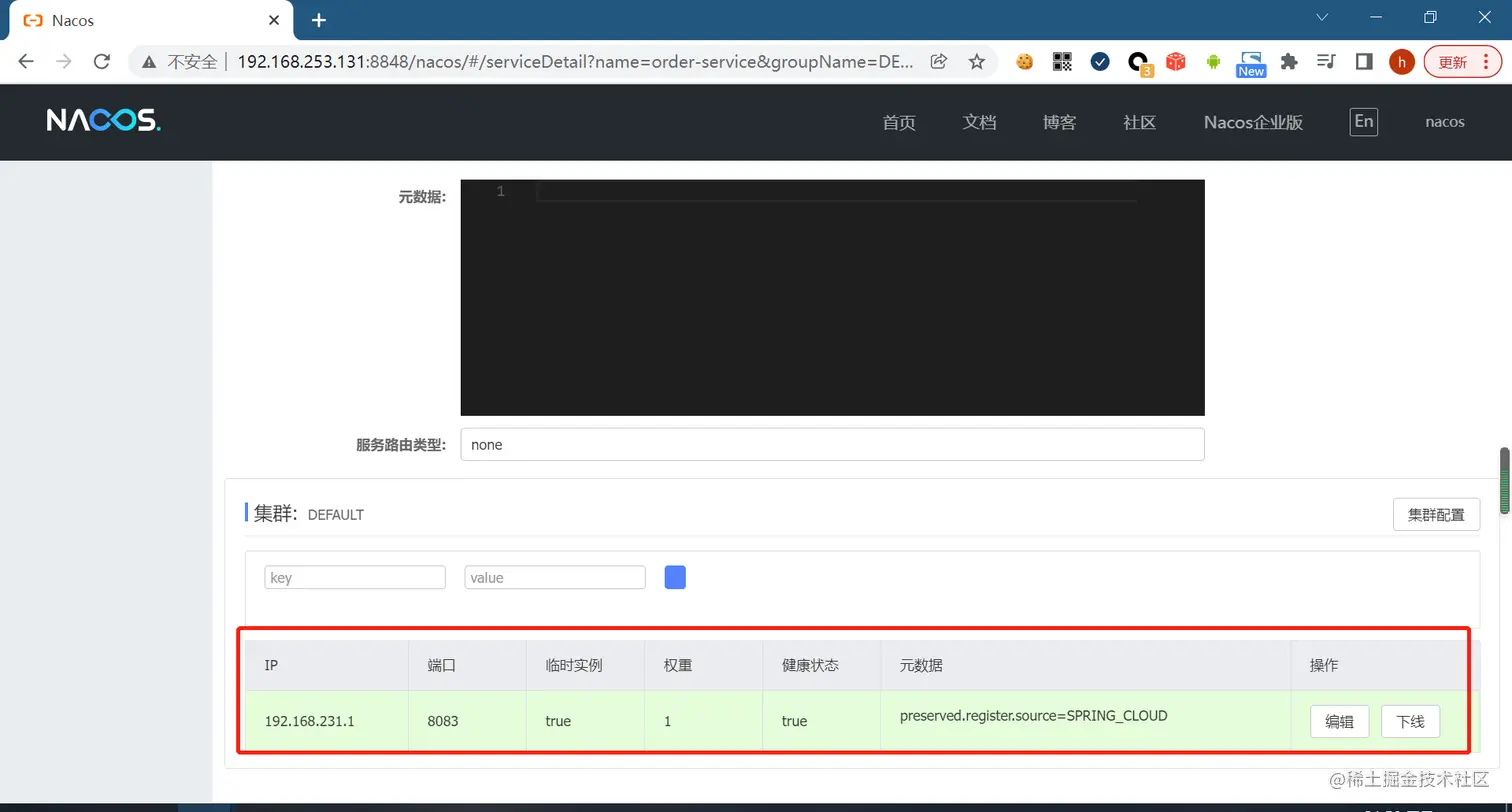Open the 博客 nav item
The width and height of the screenshot is (1512, 812).
(1059, 122)
